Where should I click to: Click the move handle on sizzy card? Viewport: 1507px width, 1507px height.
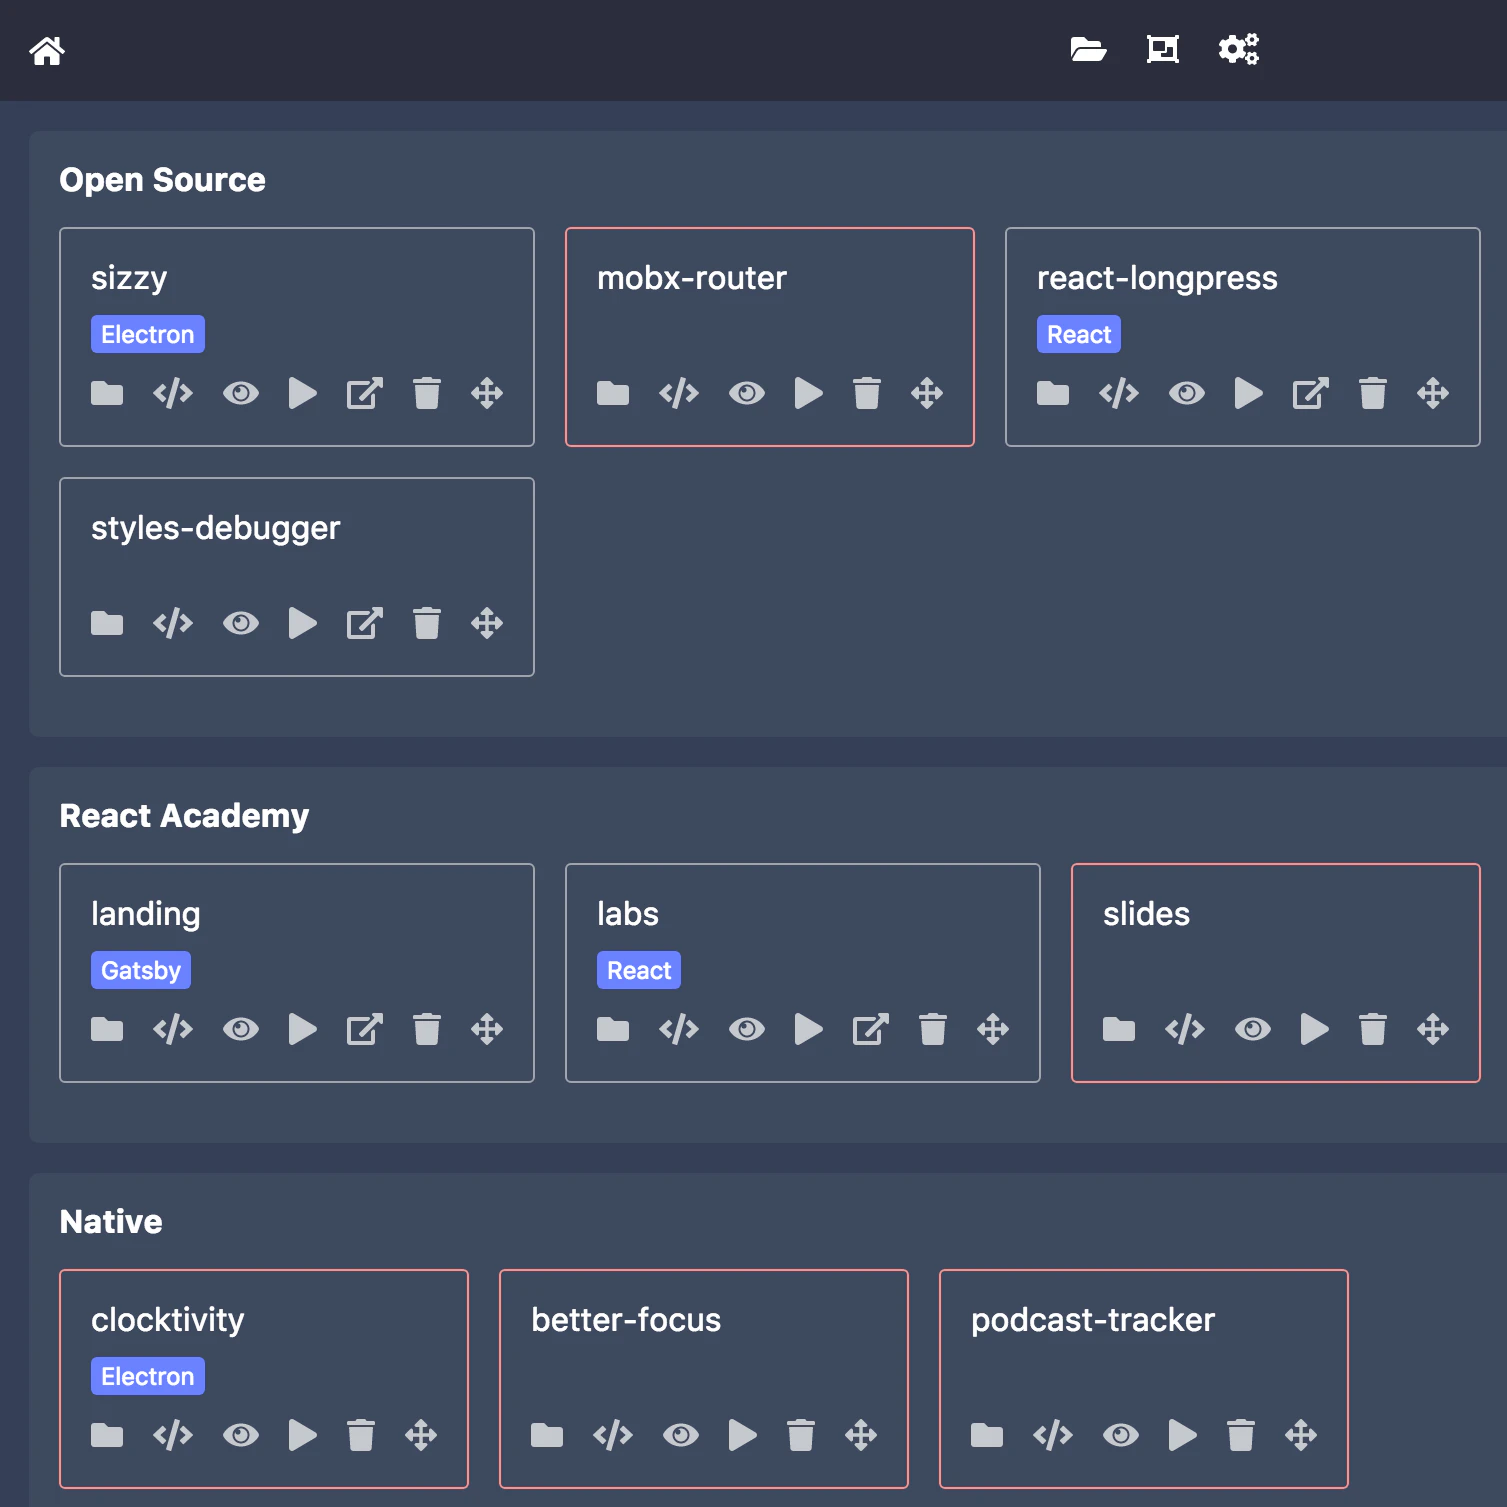point(487,393)
